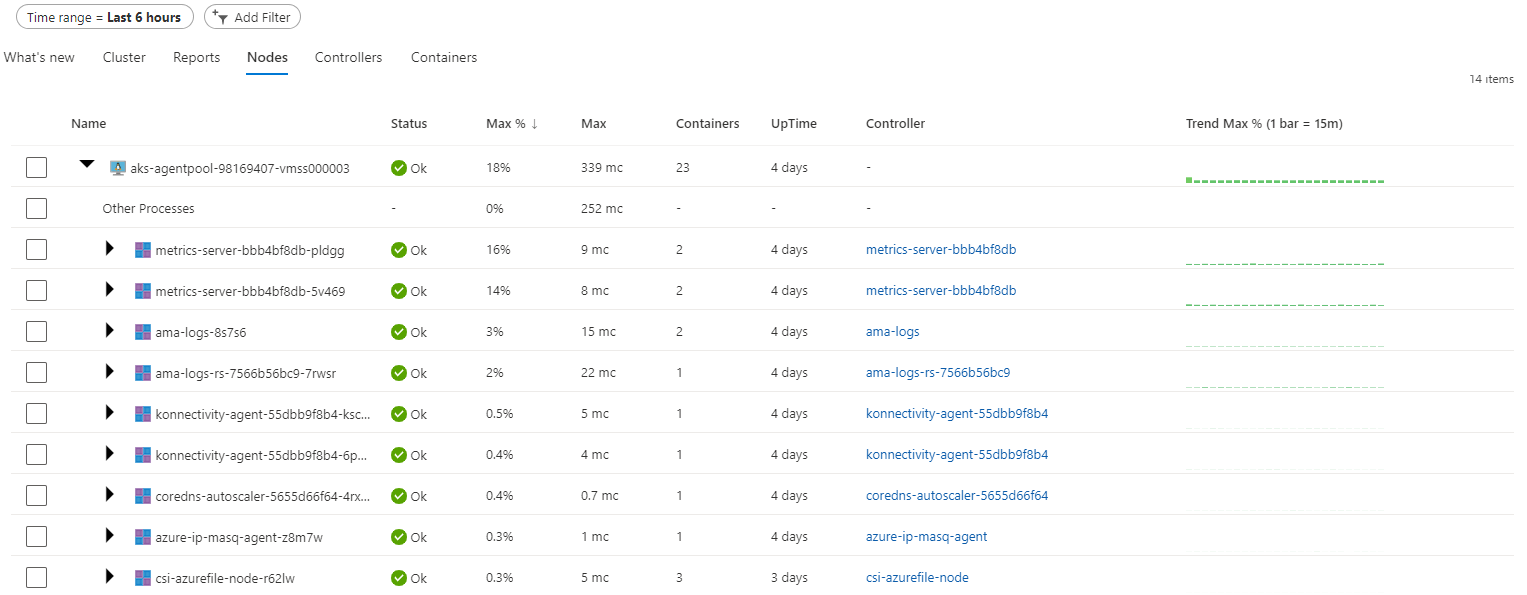Switch to the Controllers tab

click(348, 58)
